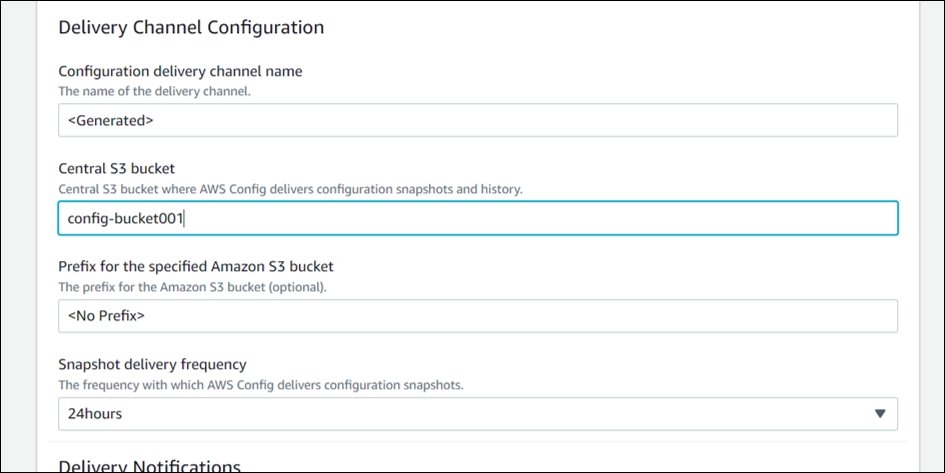The height and width of the screenshot is (473, 945).
Task: Click the Prefix for S3 bucket input
Action: pos(477,316)
